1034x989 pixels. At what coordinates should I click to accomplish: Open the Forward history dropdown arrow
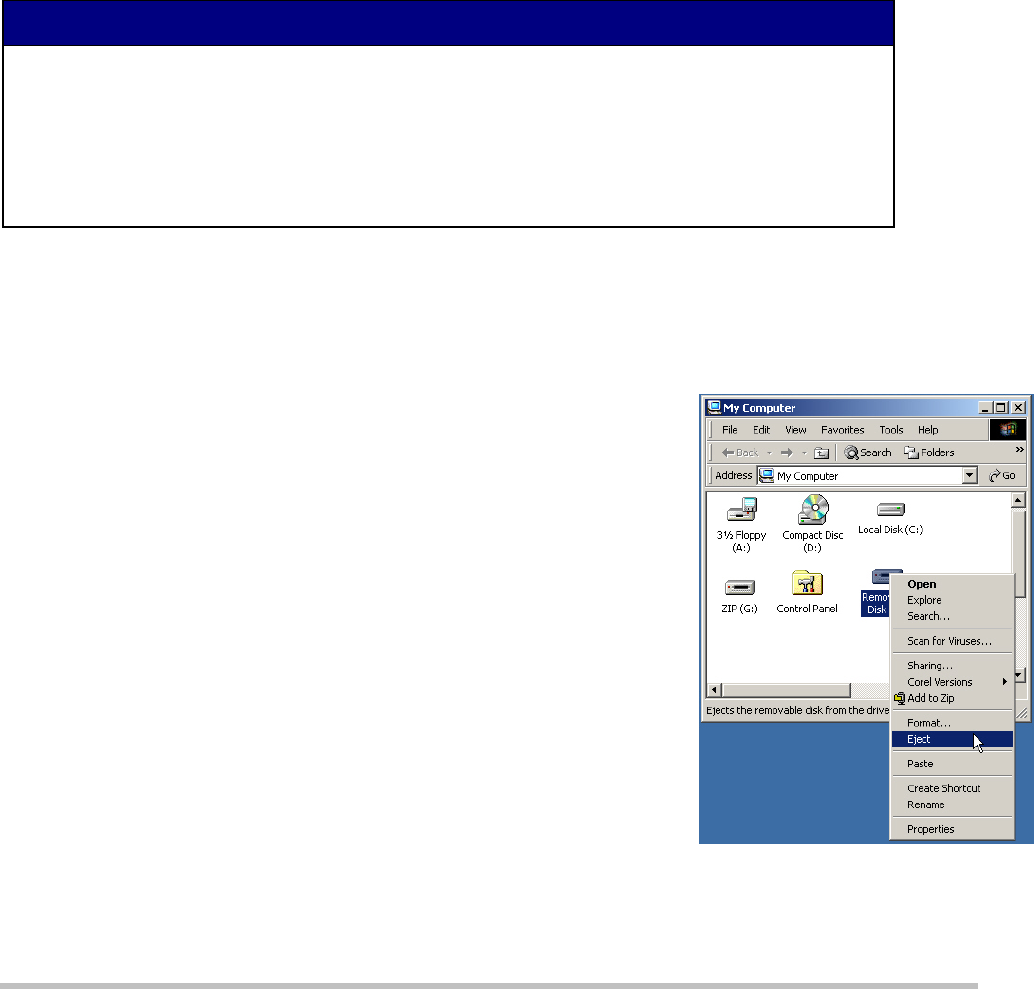[804, 453]
